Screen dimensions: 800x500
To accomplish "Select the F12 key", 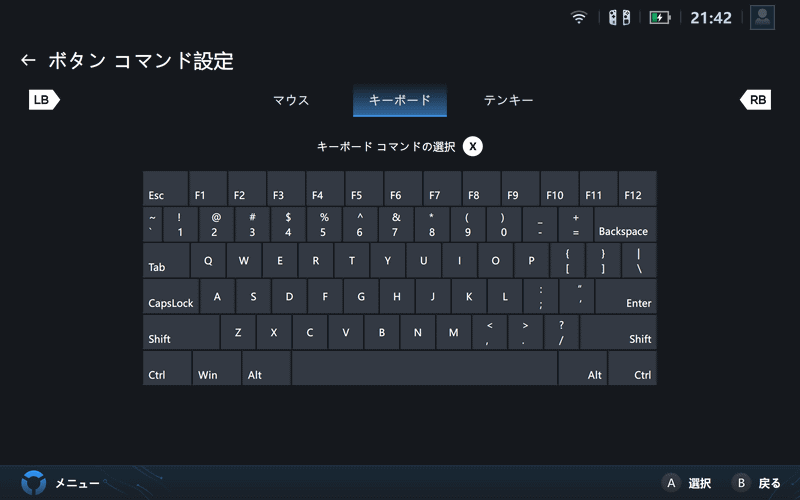I will (637, 188).
